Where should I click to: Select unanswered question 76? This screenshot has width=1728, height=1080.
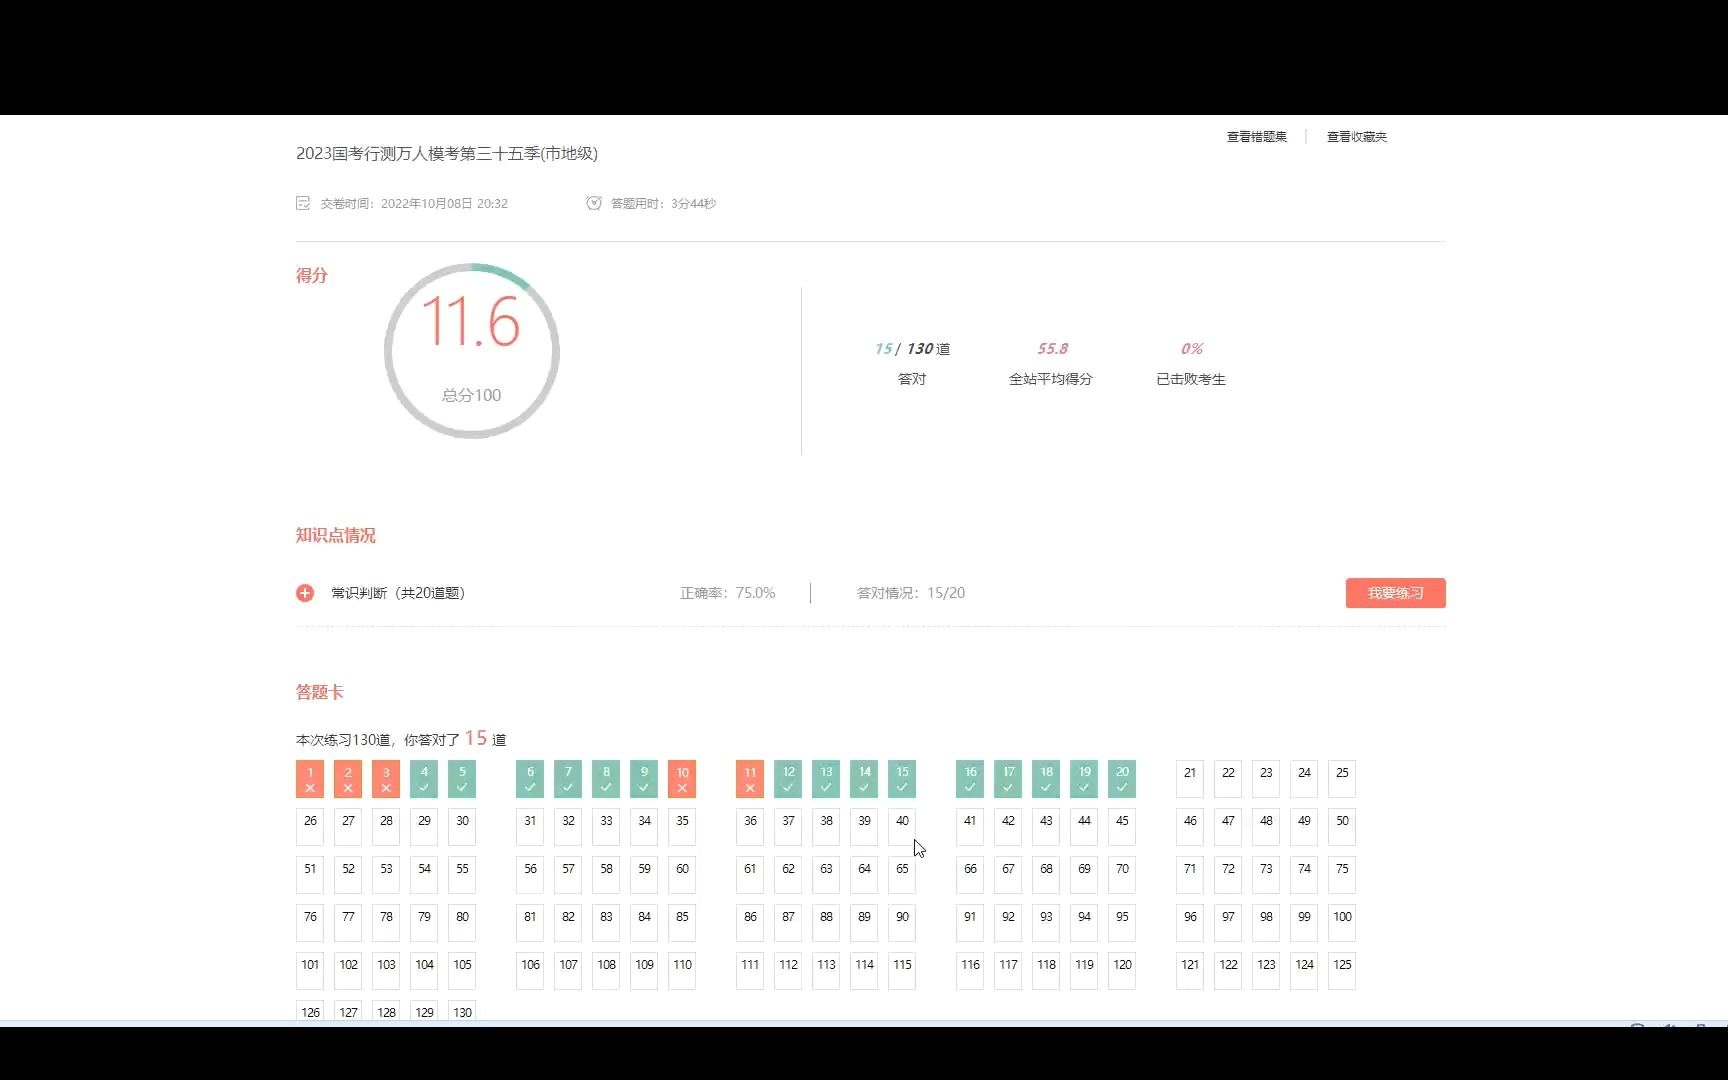[x=310, y=923]
